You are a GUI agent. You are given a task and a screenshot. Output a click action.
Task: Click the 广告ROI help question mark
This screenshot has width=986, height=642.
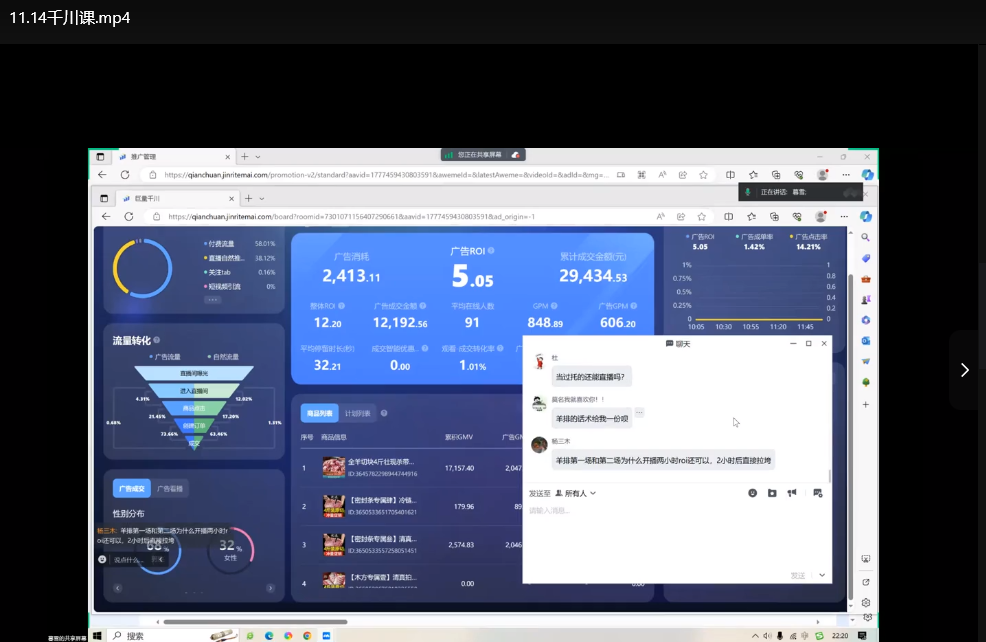(x=491, y=250)
